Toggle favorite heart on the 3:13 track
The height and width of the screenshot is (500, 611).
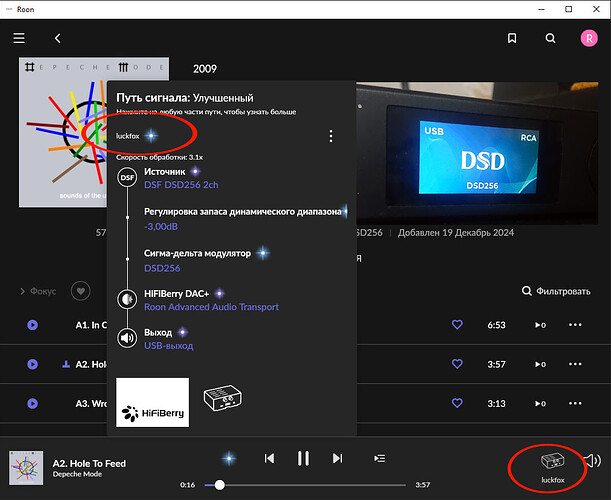point(457,403)
